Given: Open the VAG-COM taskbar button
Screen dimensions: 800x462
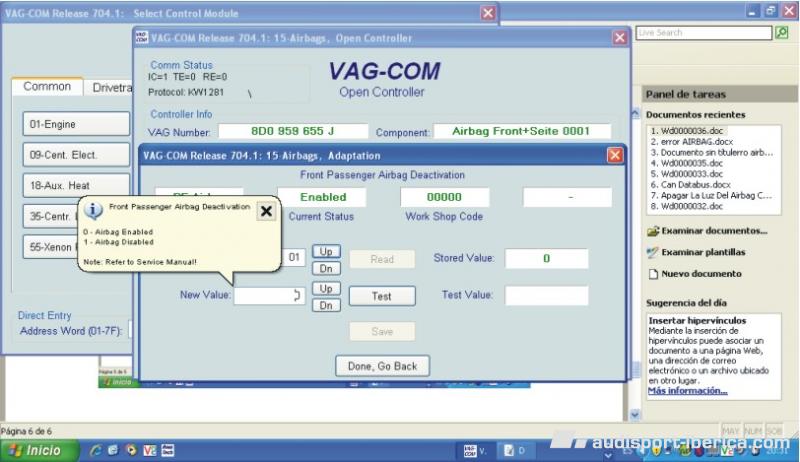Looking at the screenshot, I should pos(475,451).
